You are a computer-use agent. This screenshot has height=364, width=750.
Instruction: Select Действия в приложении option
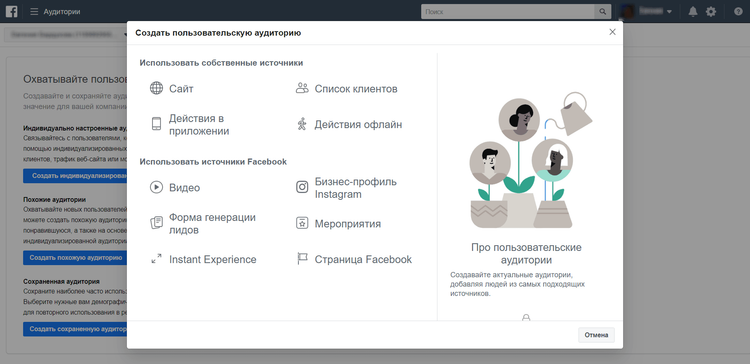(199, 124)
